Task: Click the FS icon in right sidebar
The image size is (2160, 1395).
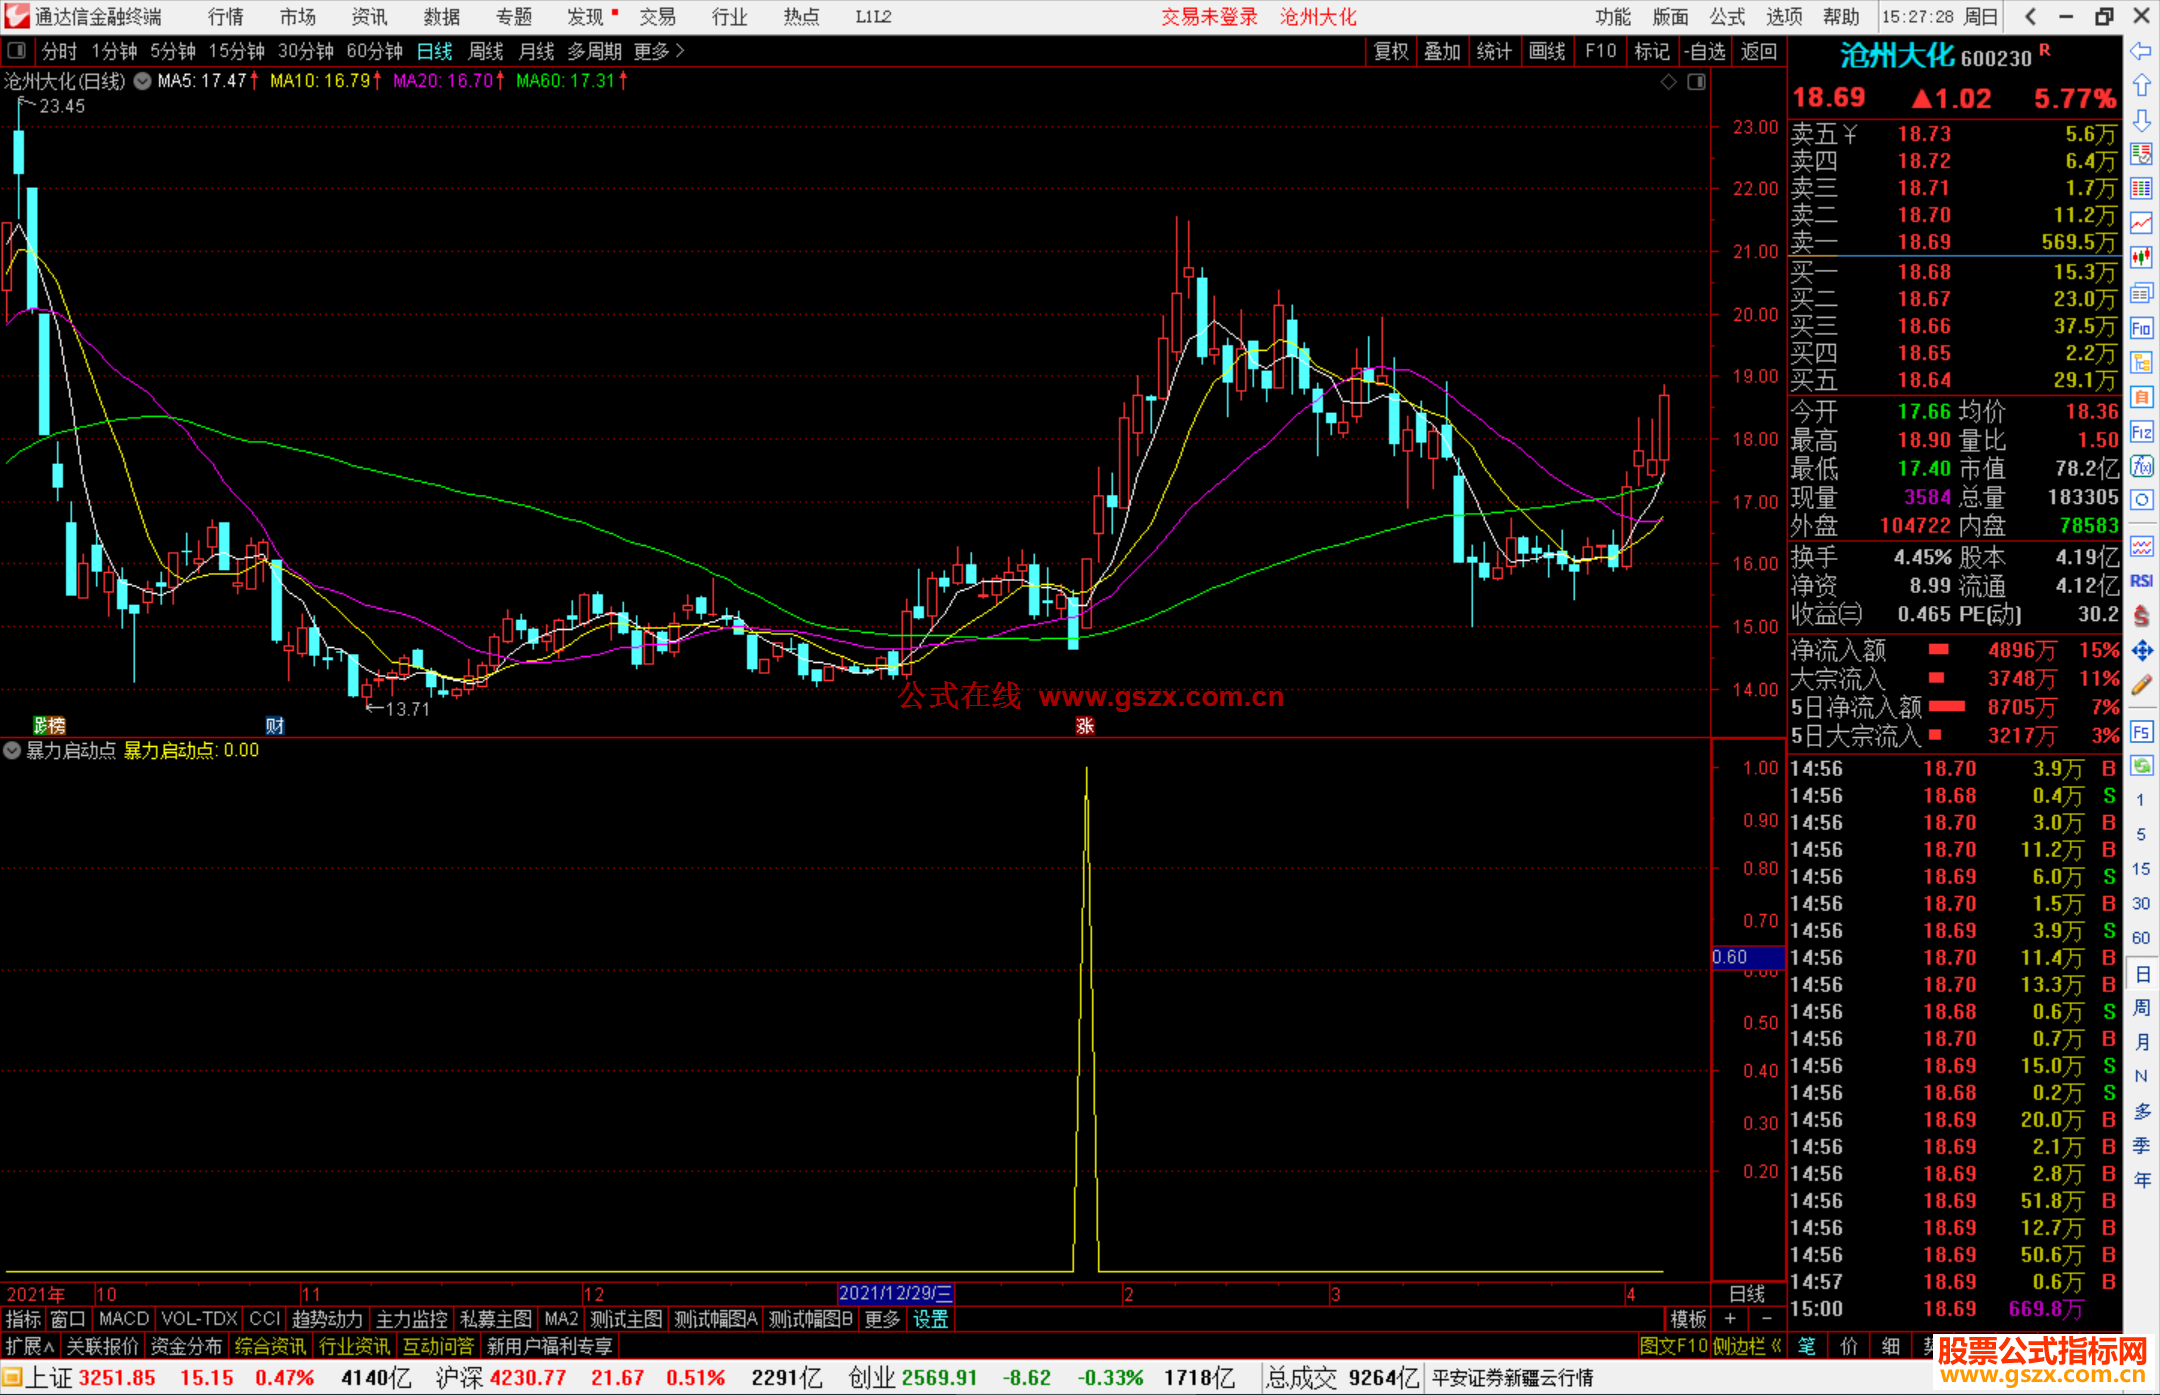Action: pos(2141,732)
